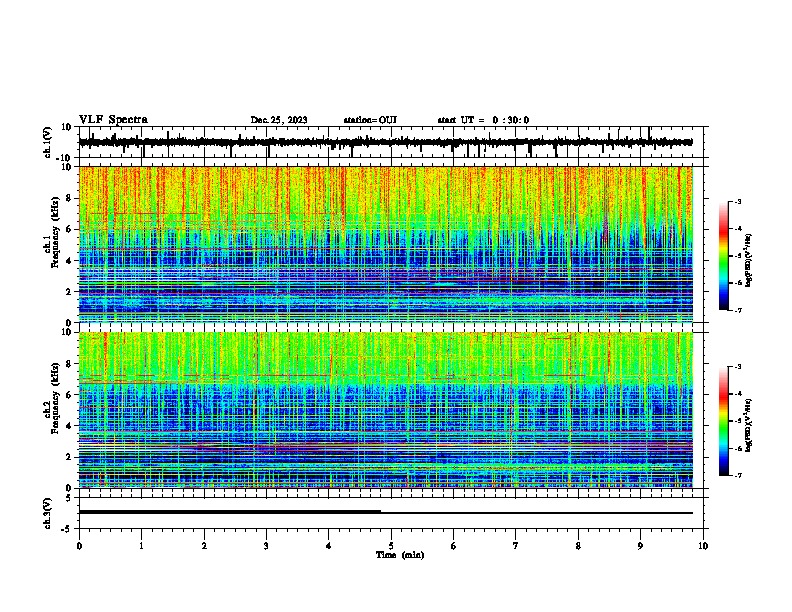Click the "6" tick on the time axis
Viewport: 792px width, 612px height.
click(454, 546)
